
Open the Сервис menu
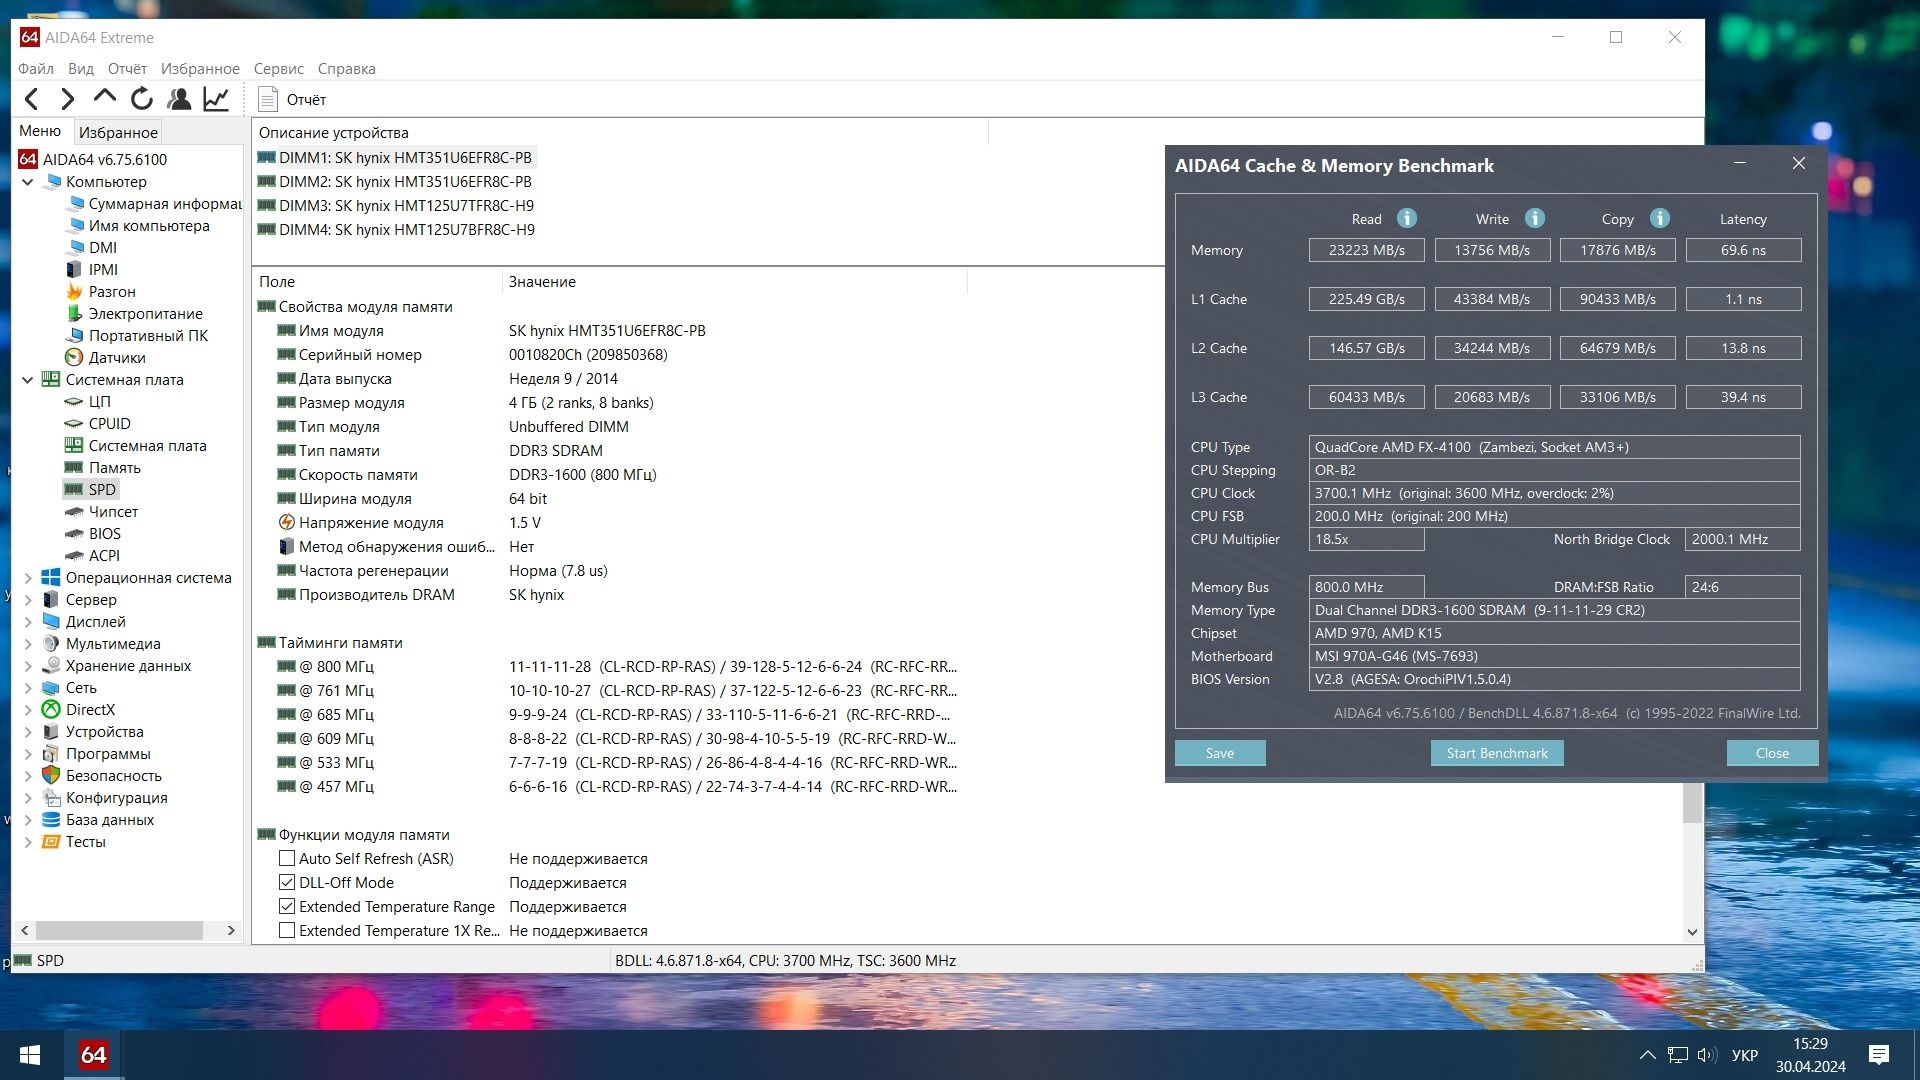click(x=278, y=69)
